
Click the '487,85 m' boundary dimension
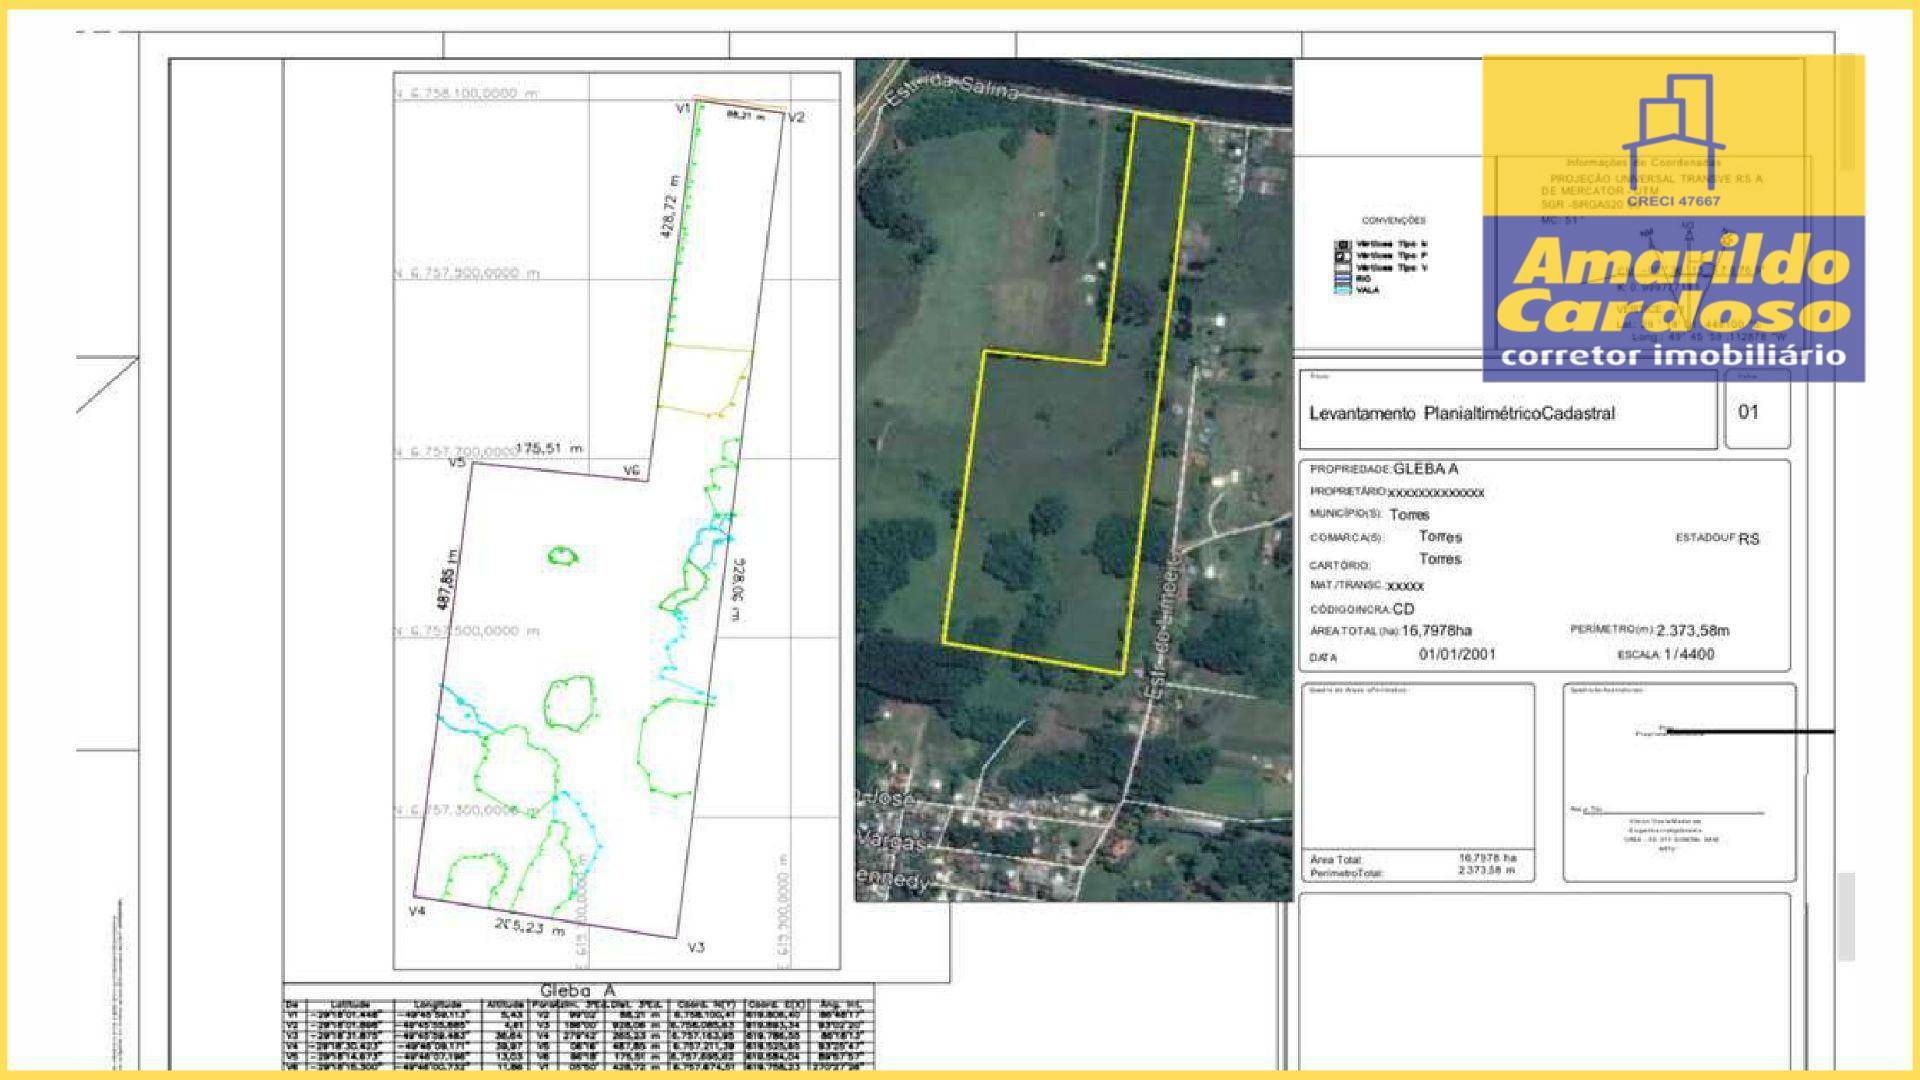[446, 580]
